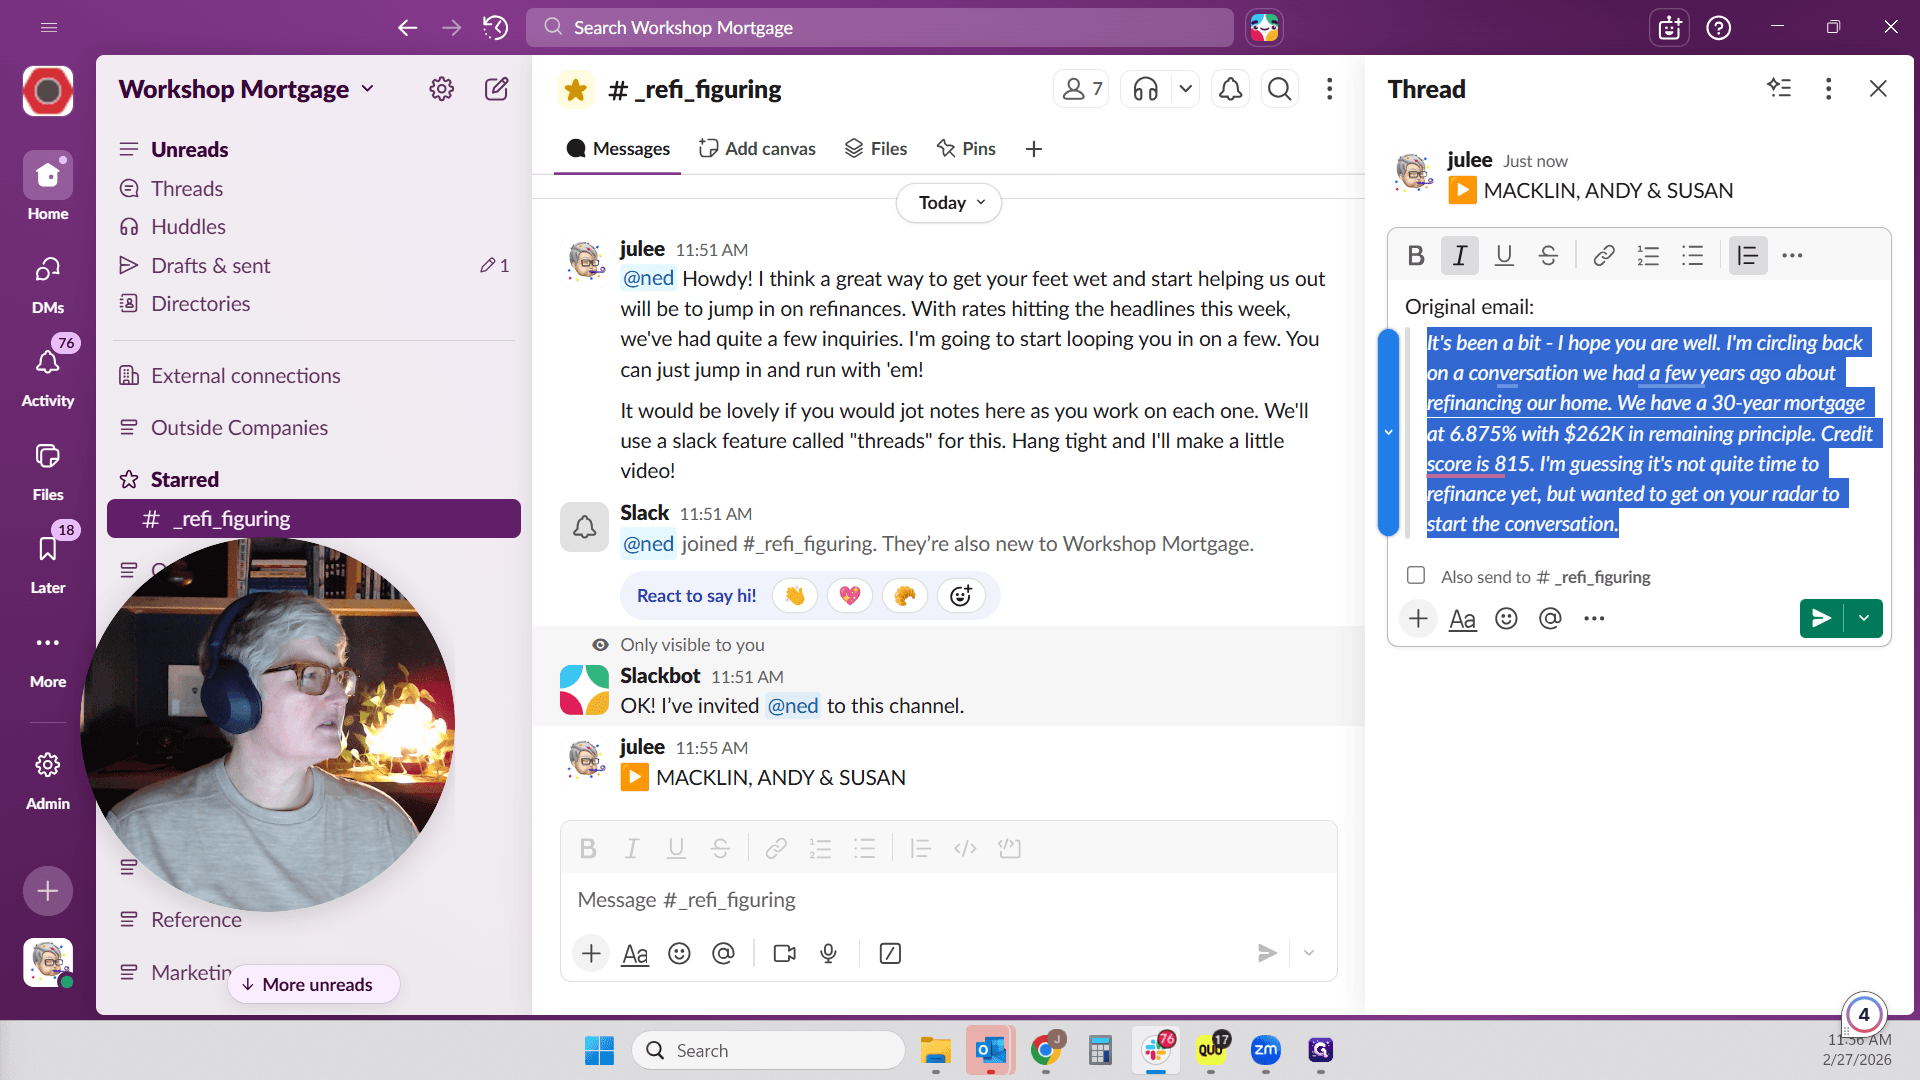Click the @ned mention in julee's message

click(x=648, y=278)
